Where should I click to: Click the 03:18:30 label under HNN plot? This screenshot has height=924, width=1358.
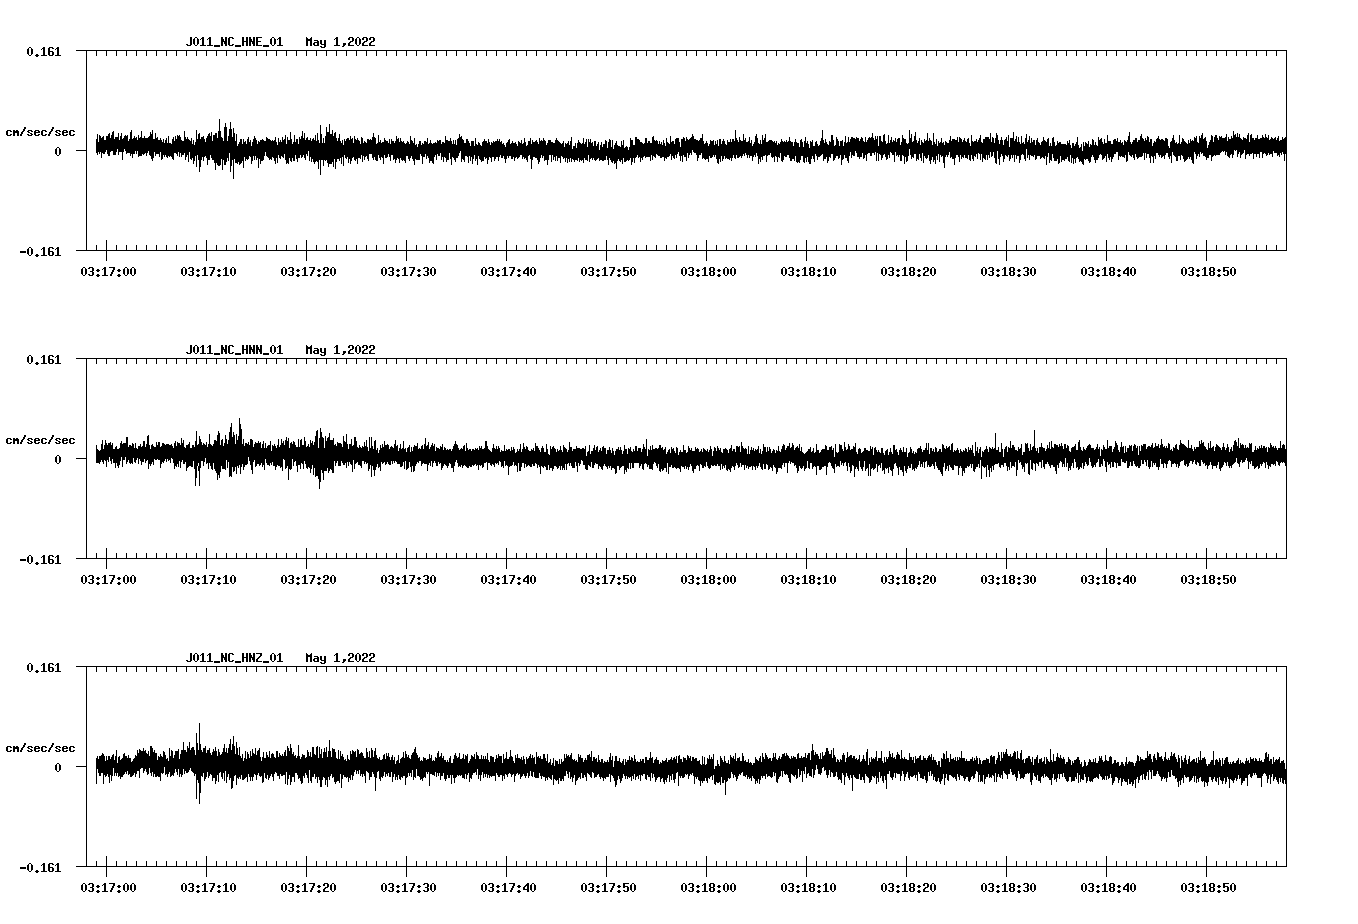point(1008,580)
